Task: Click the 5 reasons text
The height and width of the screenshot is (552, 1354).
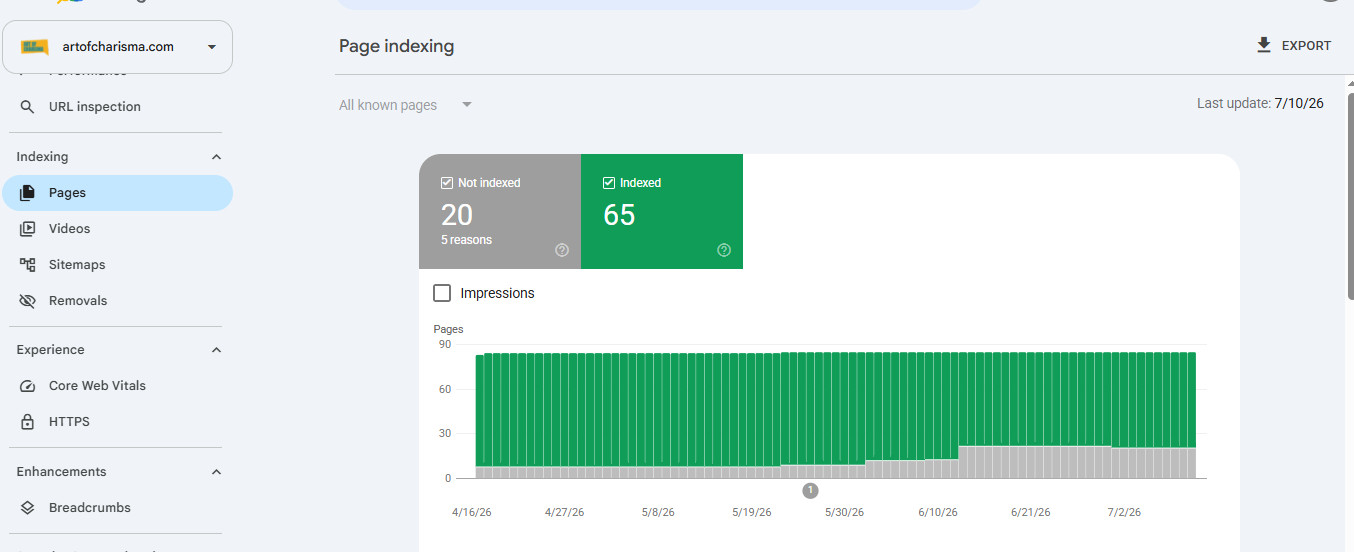Action: [466, 240]
